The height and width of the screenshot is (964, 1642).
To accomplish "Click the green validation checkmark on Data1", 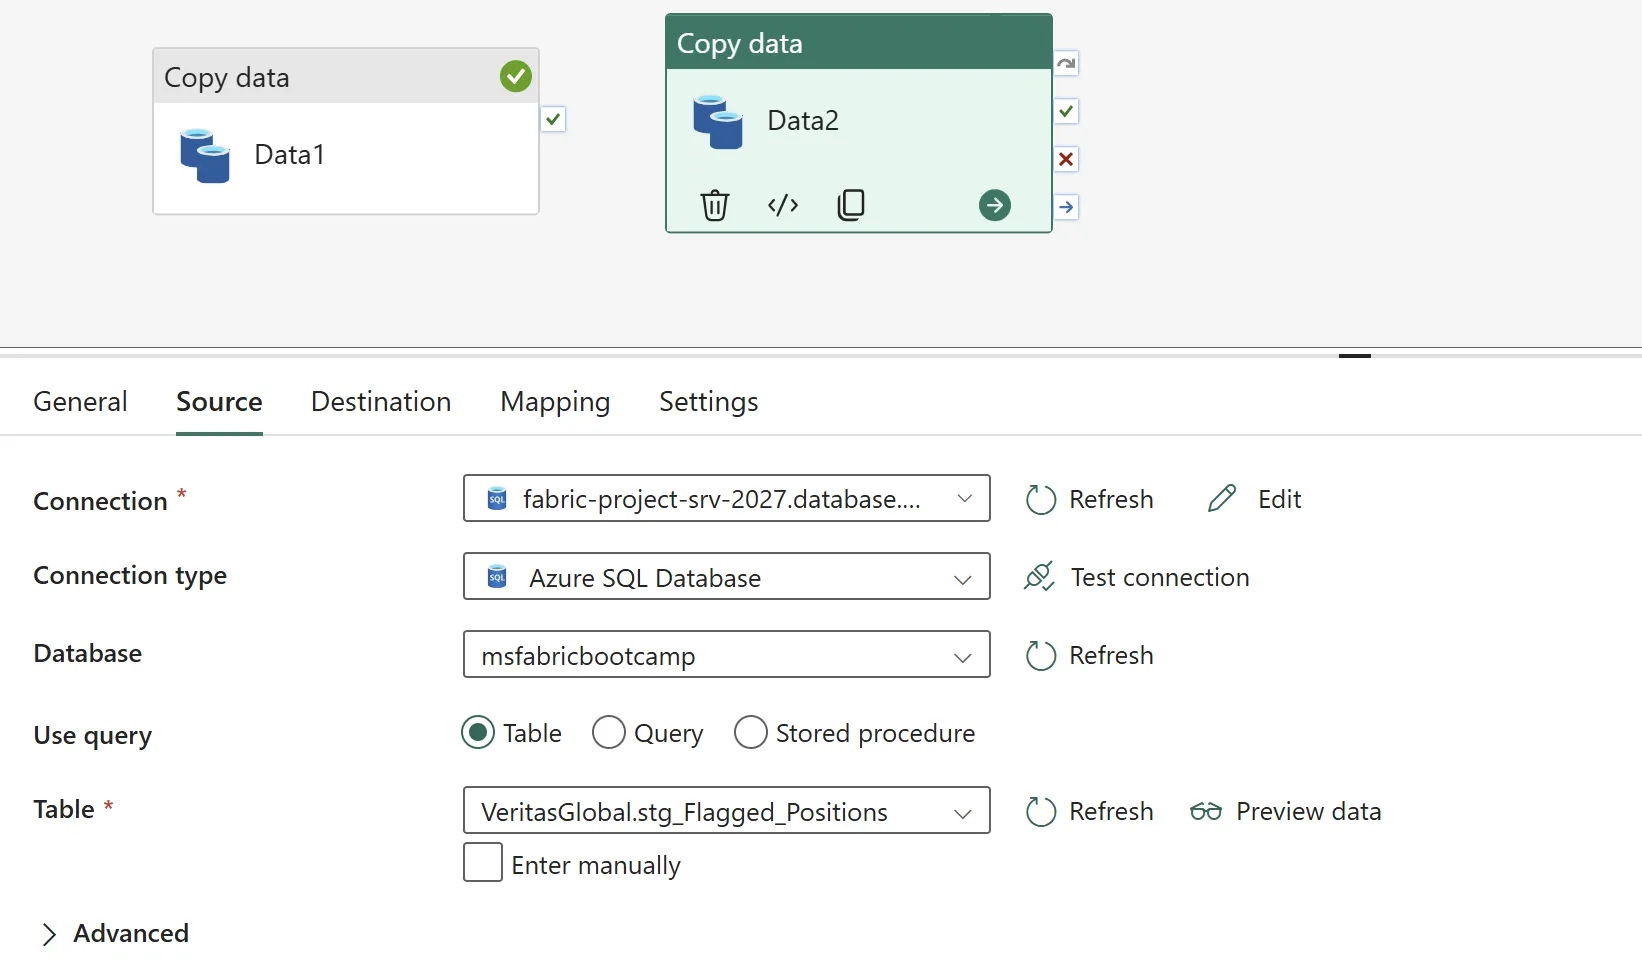I will [516, 76].
